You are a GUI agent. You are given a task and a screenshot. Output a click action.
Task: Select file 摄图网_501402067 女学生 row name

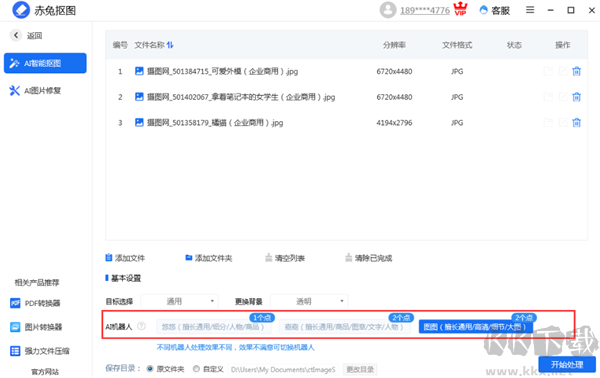241,97
